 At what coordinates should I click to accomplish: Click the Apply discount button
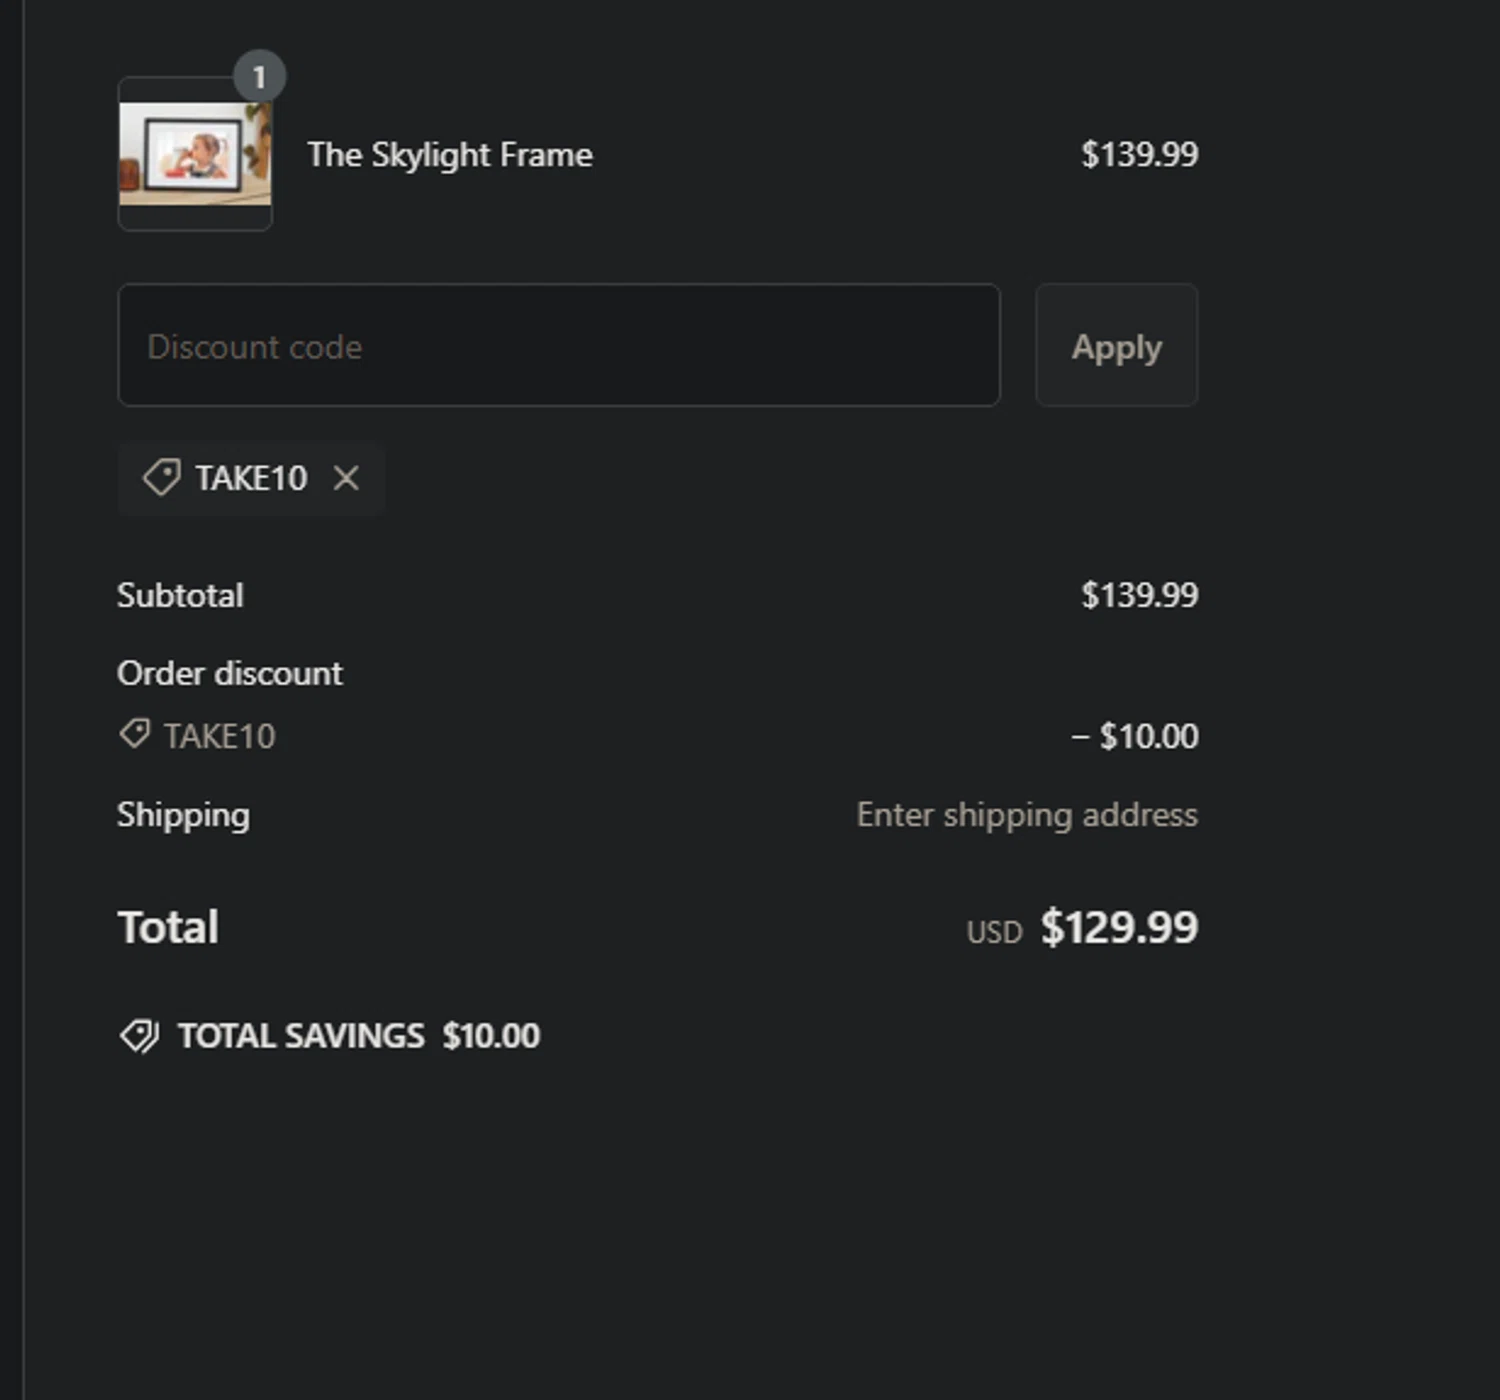pyautogui.click(x=1116, y=345)
